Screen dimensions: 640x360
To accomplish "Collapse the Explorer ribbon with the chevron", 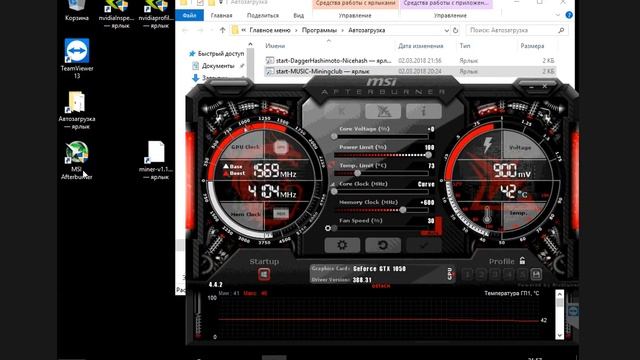I will click(558, 15).
